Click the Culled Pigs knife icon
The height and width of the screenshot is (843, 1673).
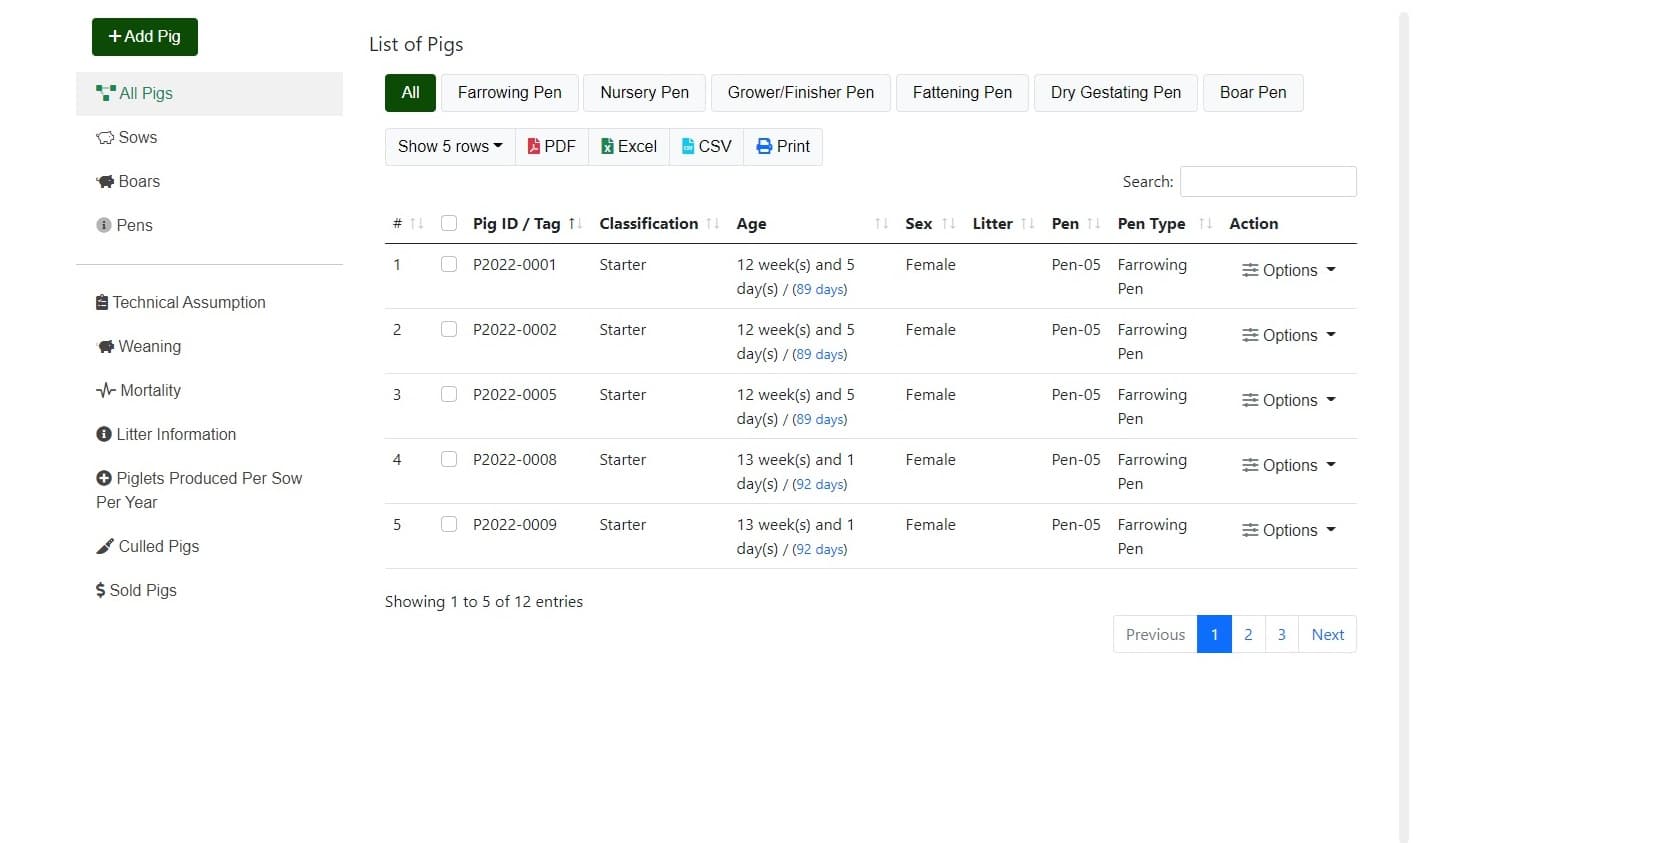click(105, 546)
